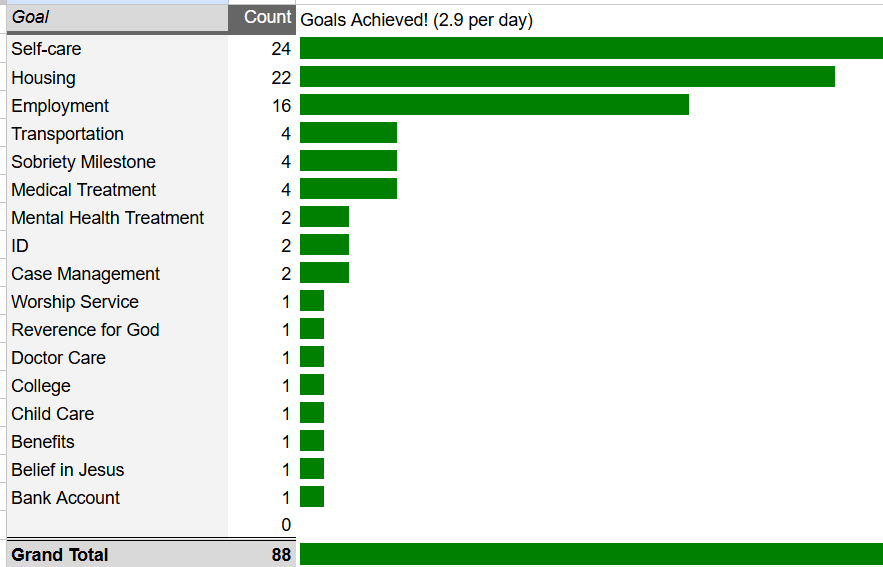
Task: Select the Goal header cell
Action: [117, 18]
